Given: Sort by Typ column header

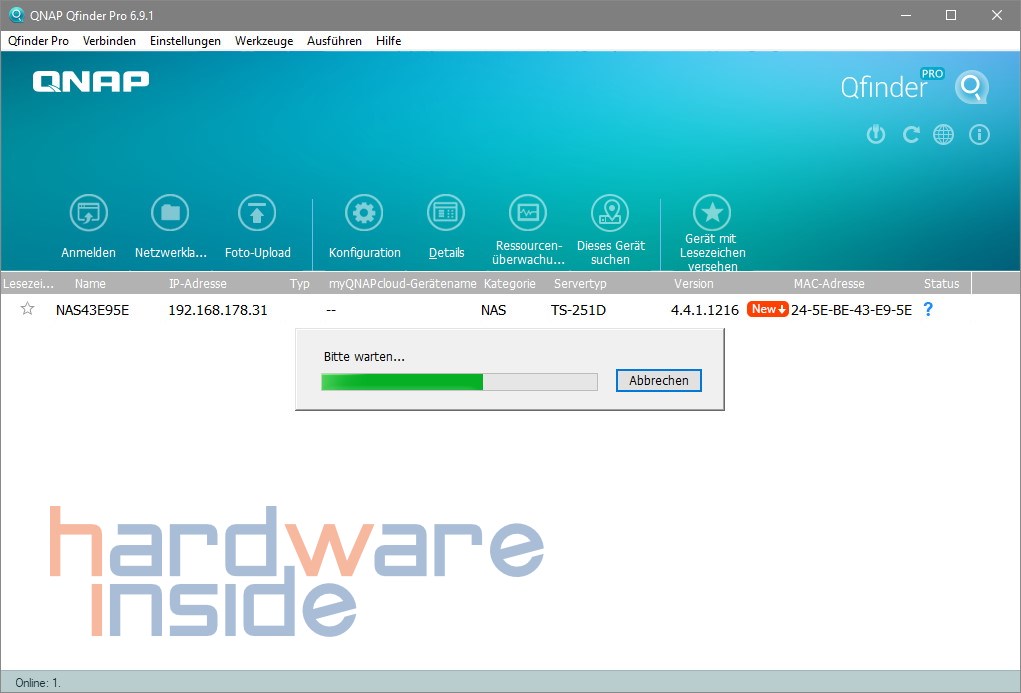Looking at the screenshot, I should tap(300, 284).
